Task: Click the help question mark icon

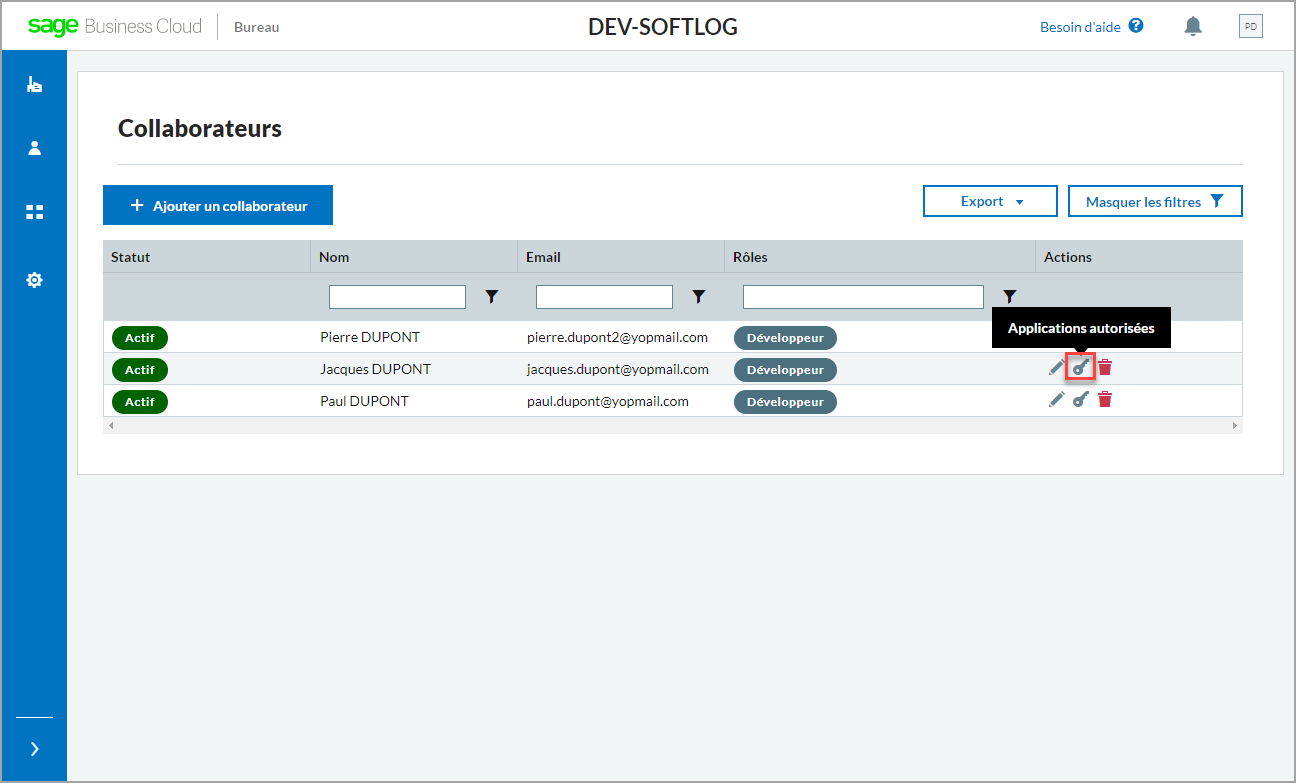Action: 1136,26
